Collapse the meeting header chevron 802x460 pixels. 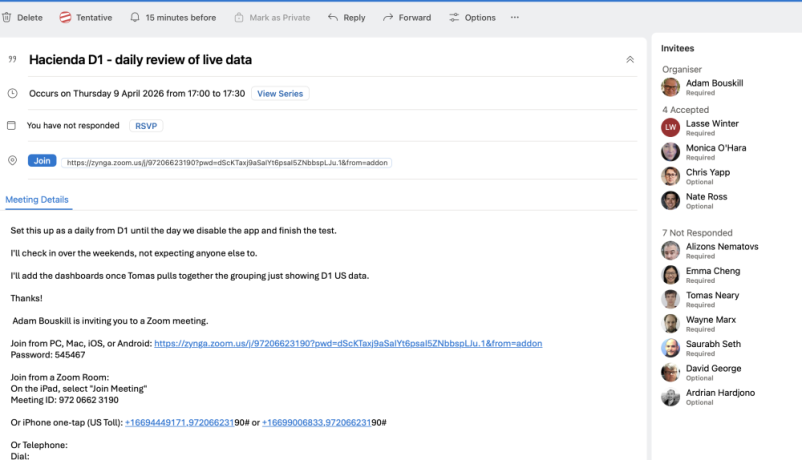629,60
